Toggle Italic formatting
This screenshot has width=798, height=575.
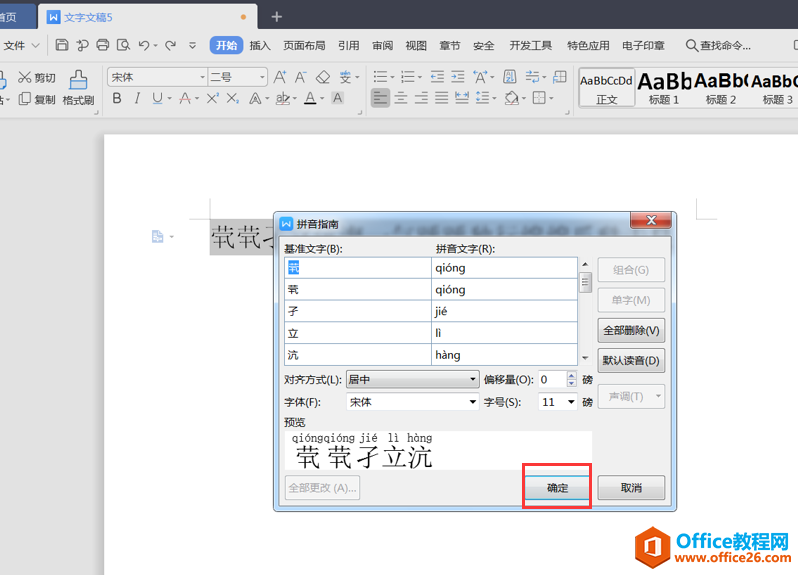[x=137, y=98]
